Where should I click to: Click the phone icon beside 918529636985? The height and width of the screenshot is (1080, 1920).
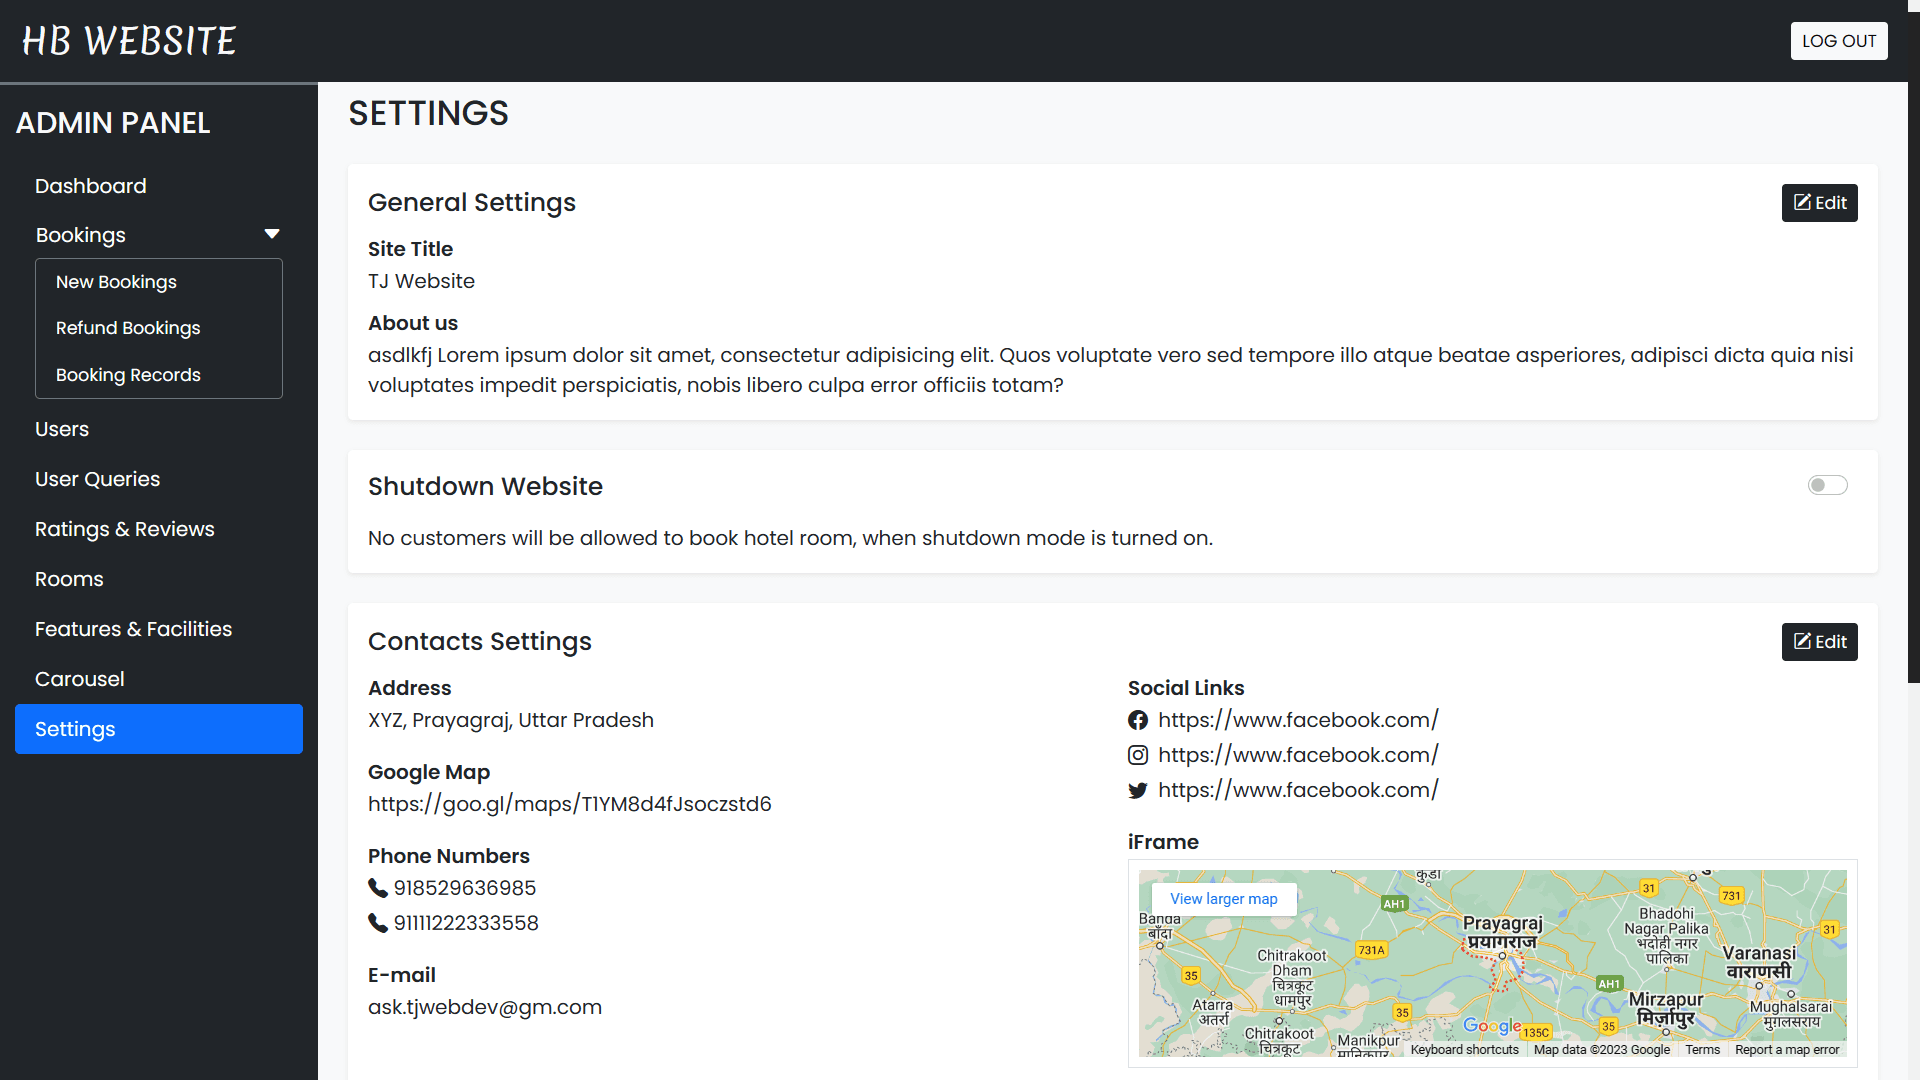coord(377,887)
